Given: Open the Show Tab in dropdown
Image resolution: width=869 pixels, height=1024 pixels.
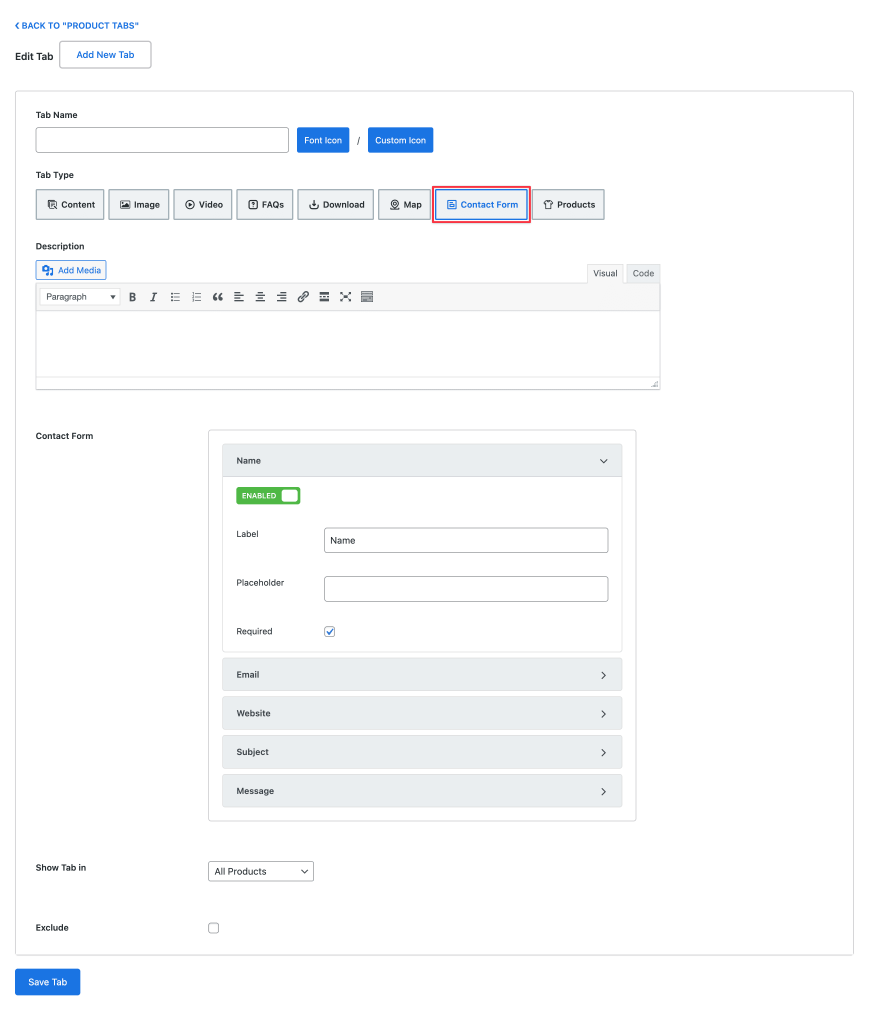Looking at the screenshot, I should pos(261,871).
